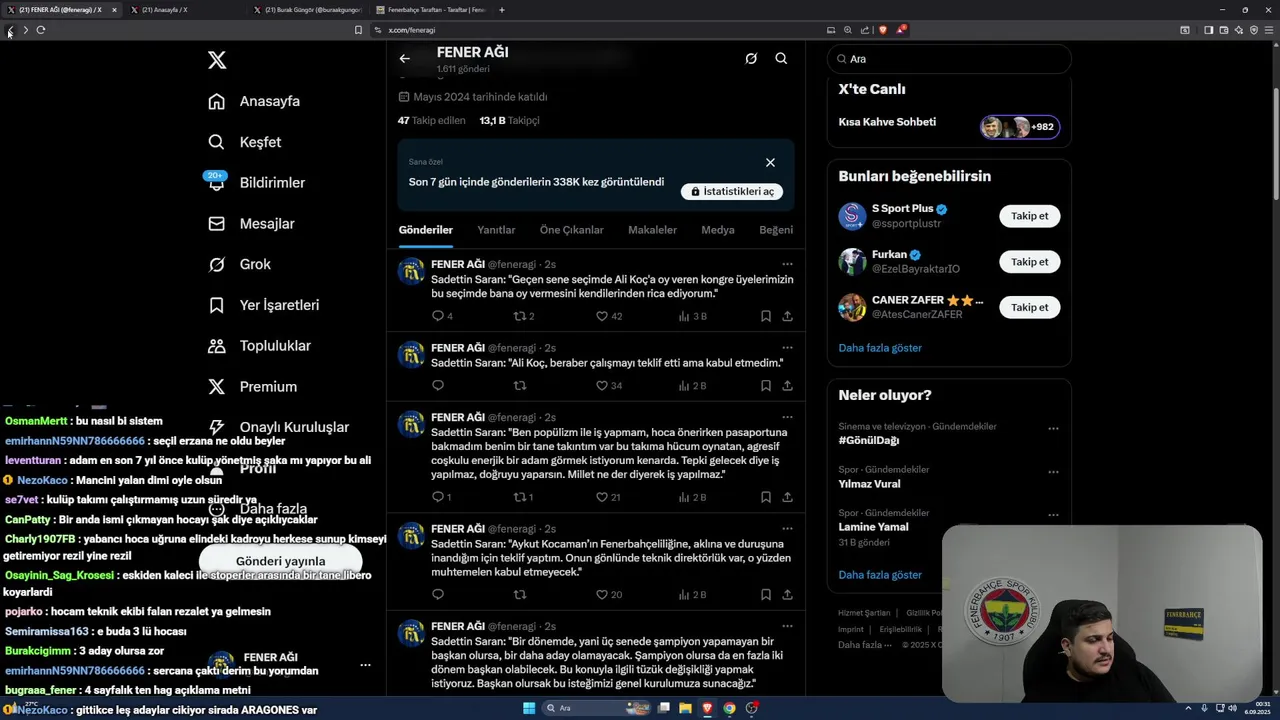Open Keşfet explore page
1280x720 pixels.
tap(245, 142)
